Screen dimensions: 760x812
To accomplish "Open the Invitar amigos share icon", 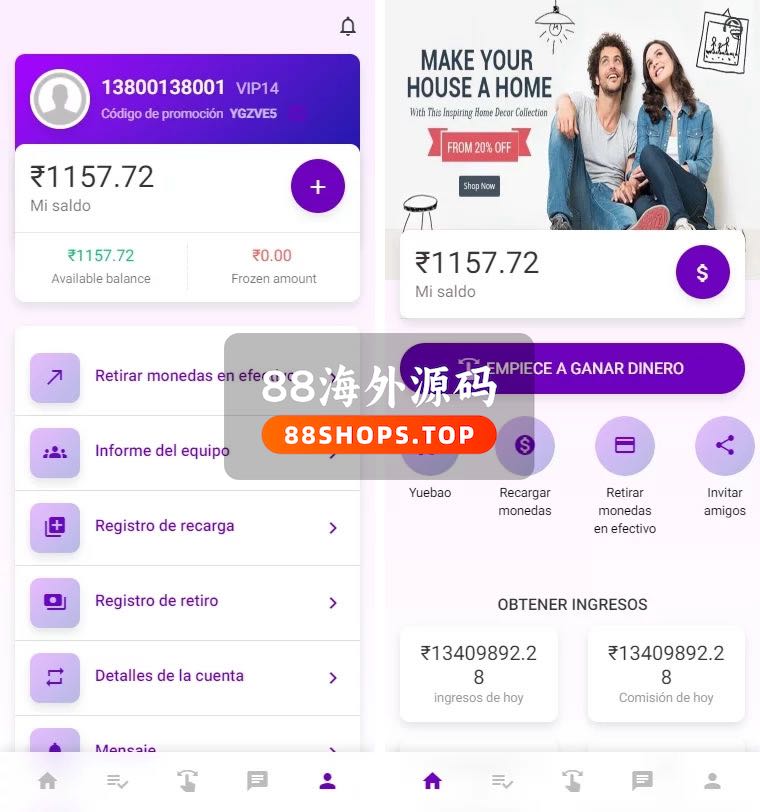I will click(724, 445).
